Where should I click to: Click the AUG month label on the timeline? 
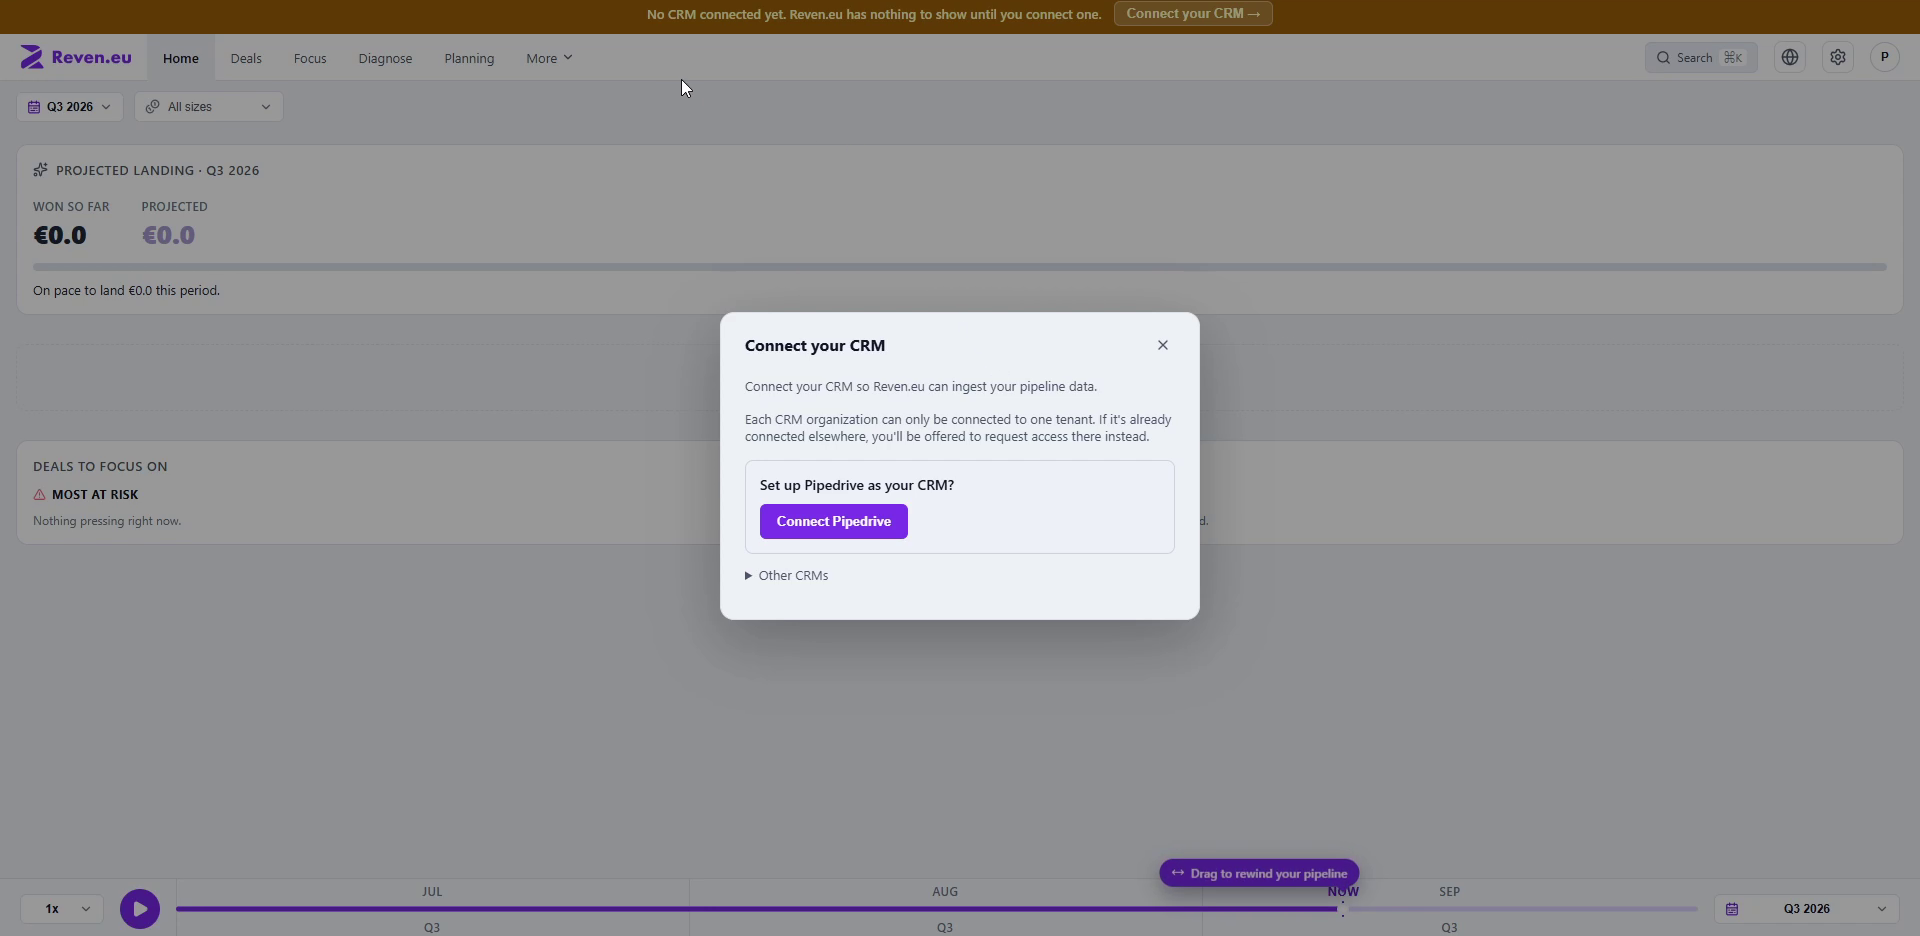945,892
